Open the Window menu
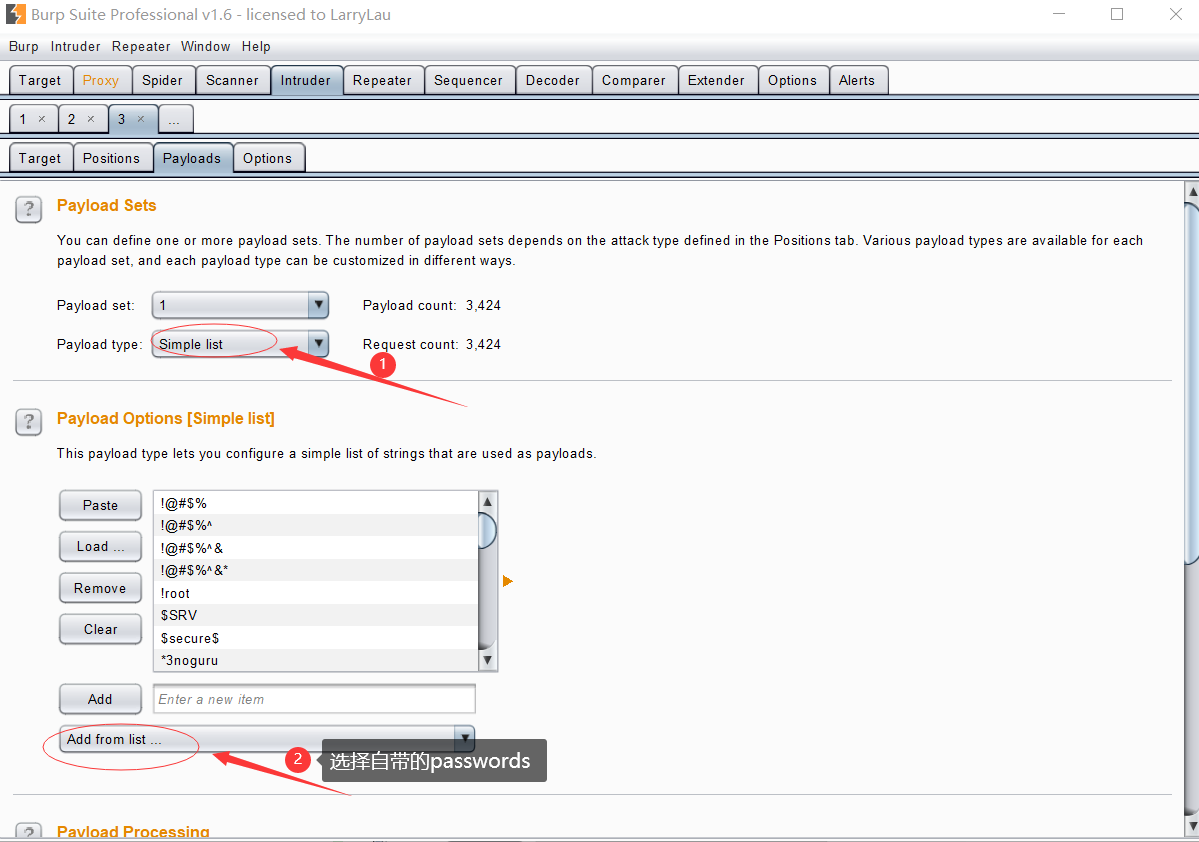This screenshot has height=842, width=1199. pyautogui.click(x=206, y=47)
